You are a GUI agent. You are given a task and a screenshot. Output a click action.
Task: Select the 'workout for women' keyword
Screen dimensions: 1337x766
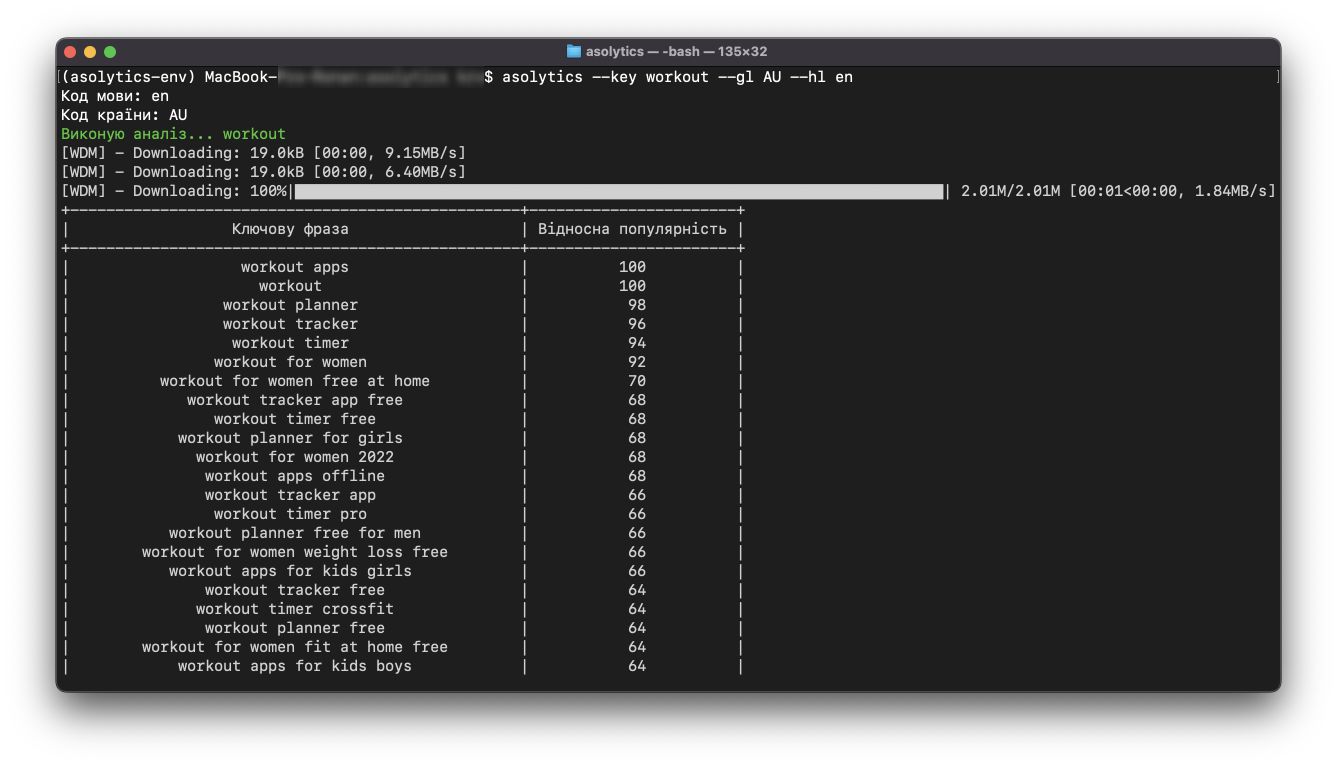tap(290, 362)
